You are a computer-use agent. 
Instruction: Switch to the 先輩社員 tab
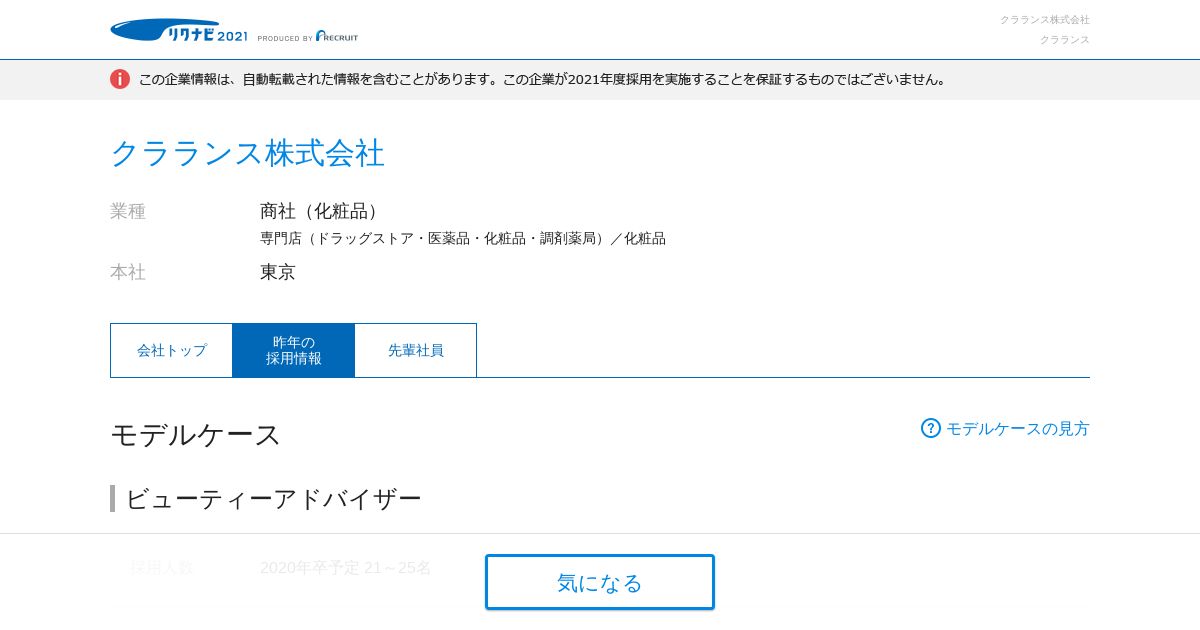pos(416,350)
